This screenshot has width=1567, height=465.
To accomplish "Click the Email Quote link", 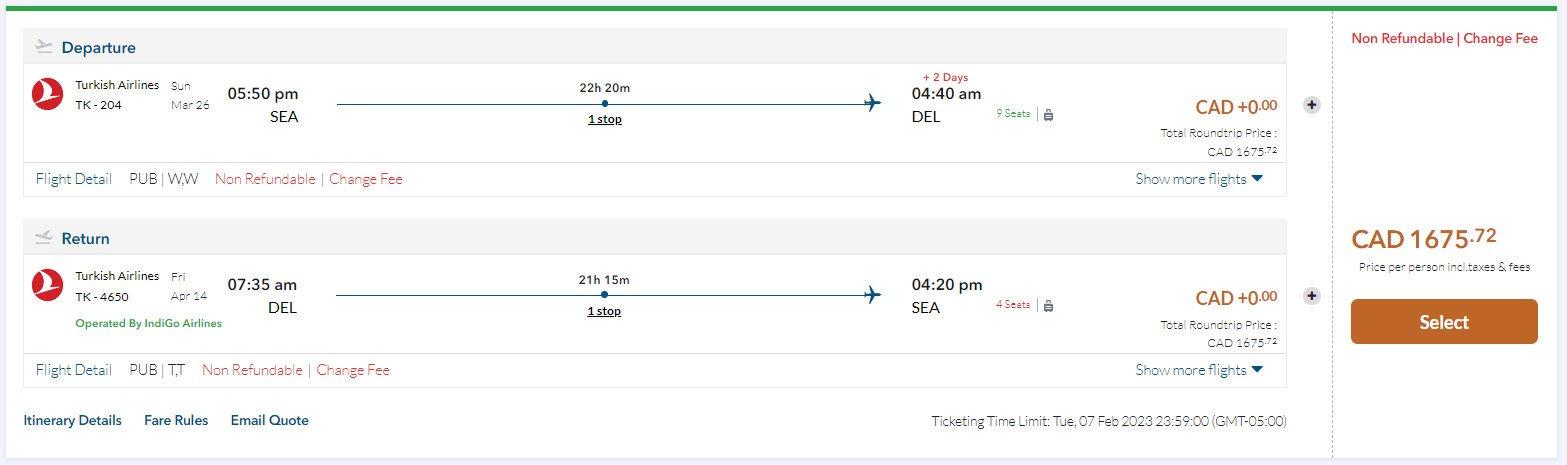I will coord(269,421).
